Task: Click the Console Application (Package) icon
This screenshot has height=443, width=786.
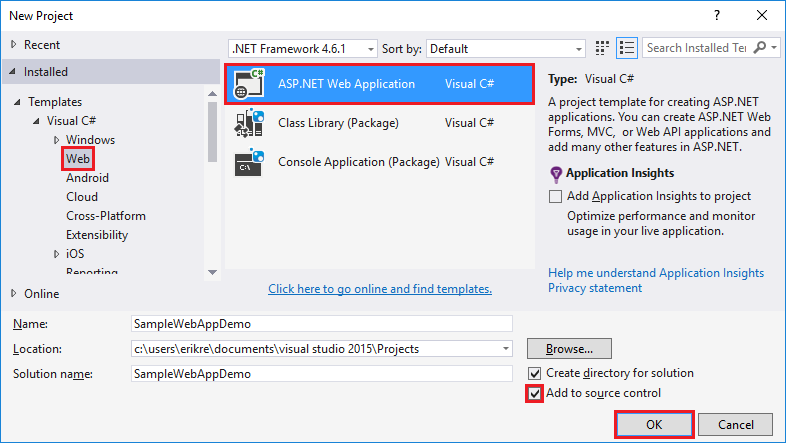Action: pos(250,162)
